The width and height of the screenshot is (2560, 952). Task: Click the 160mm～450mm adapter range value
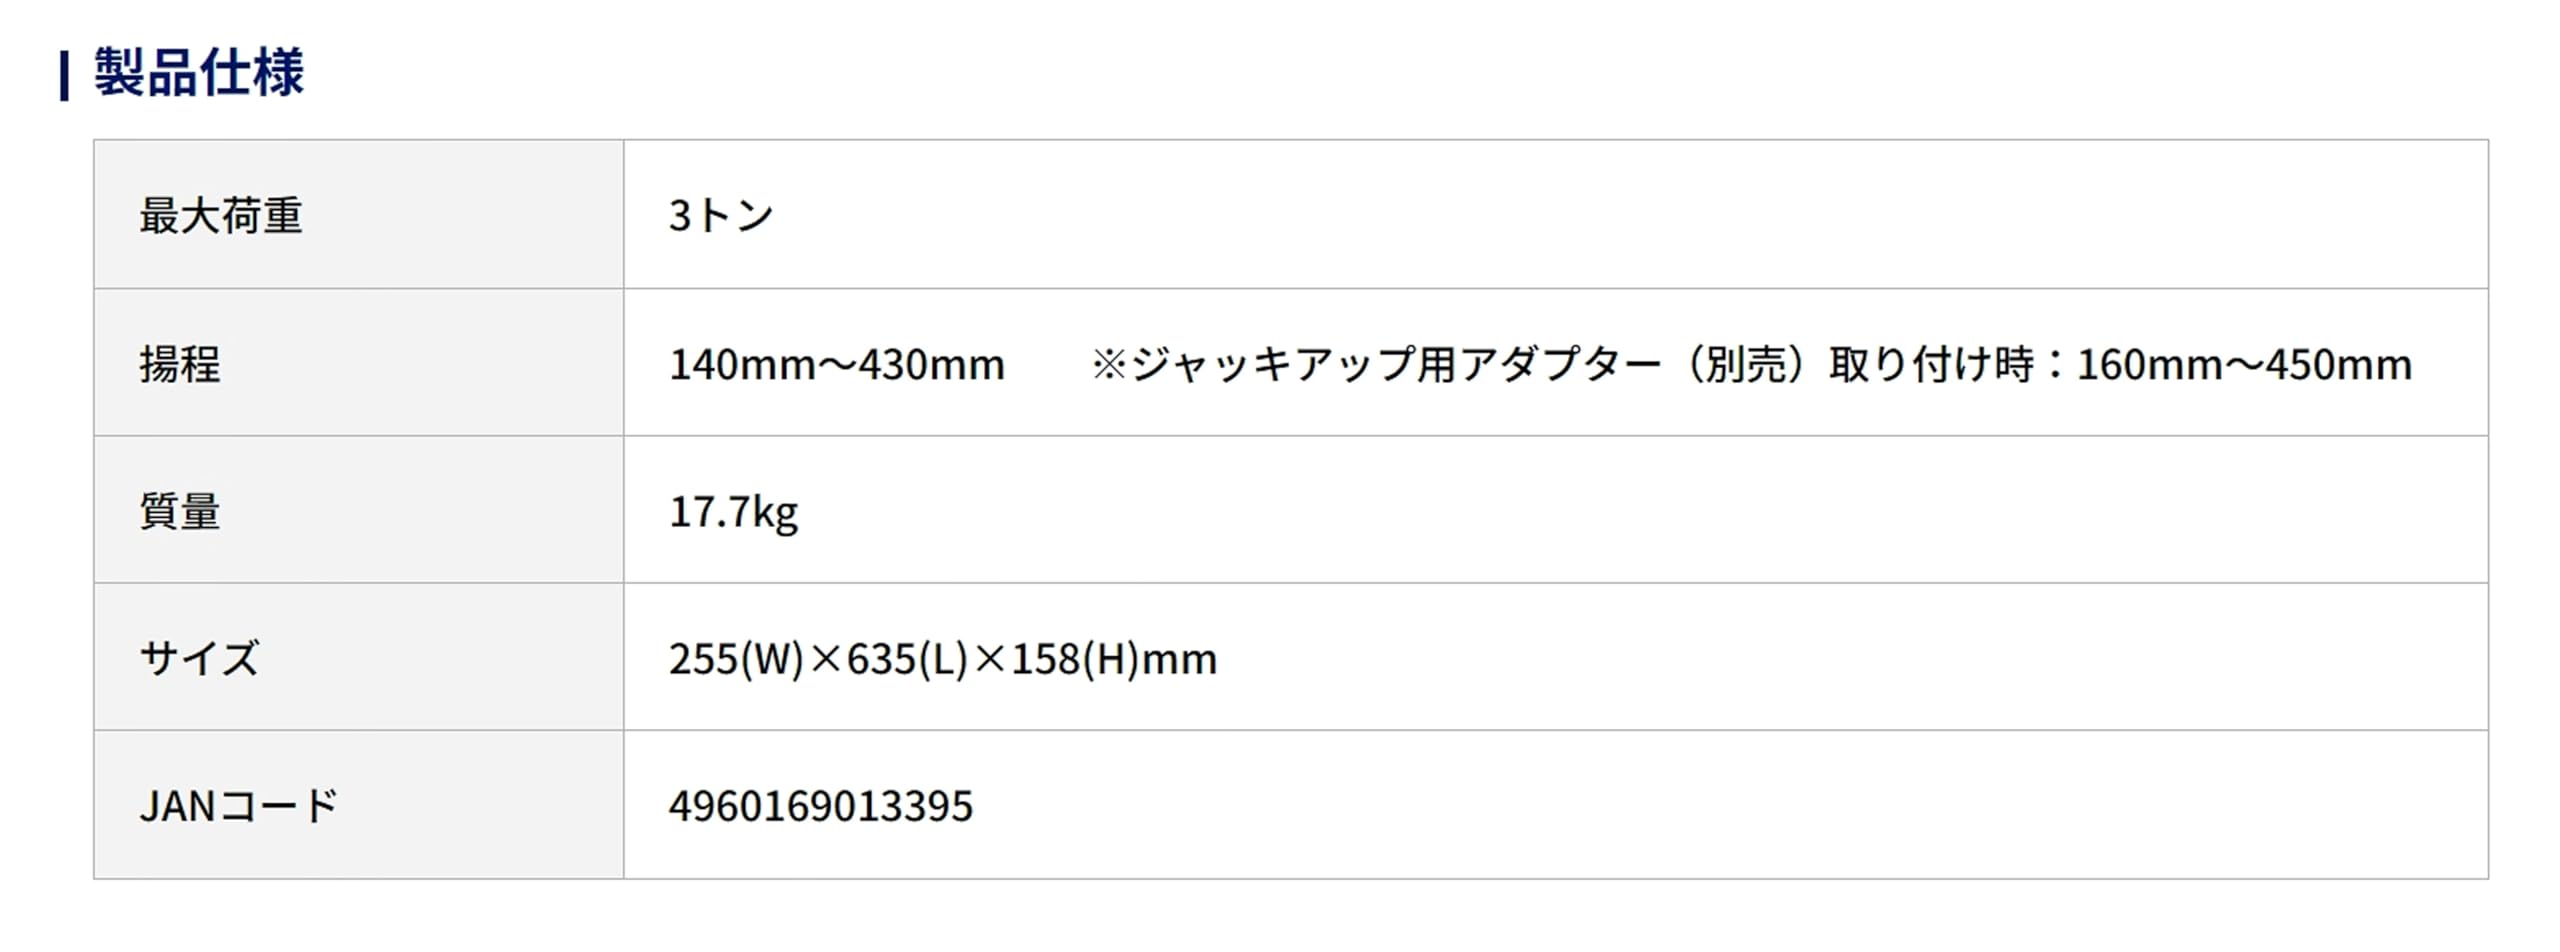click(2244, 365)
